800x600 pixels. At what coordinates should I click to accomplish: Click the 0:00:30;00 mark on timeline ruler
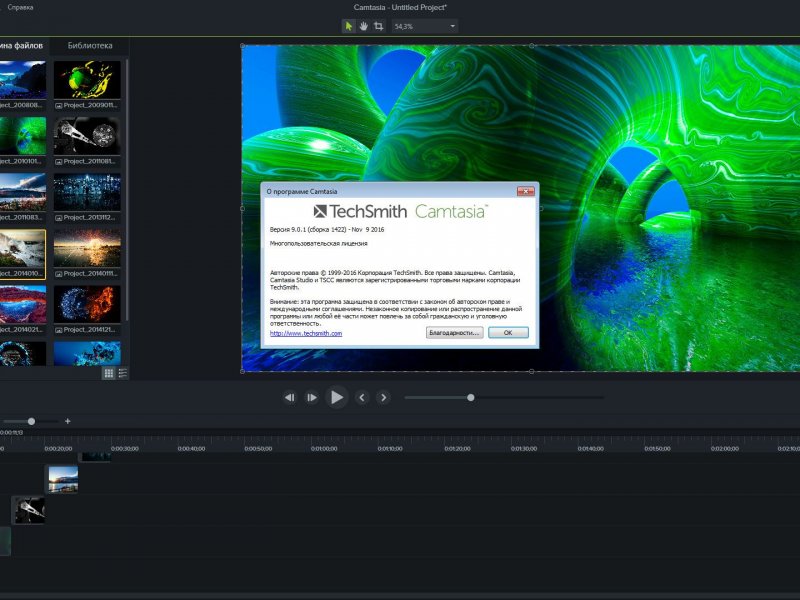pyautogui.click(x=124, y=449)
